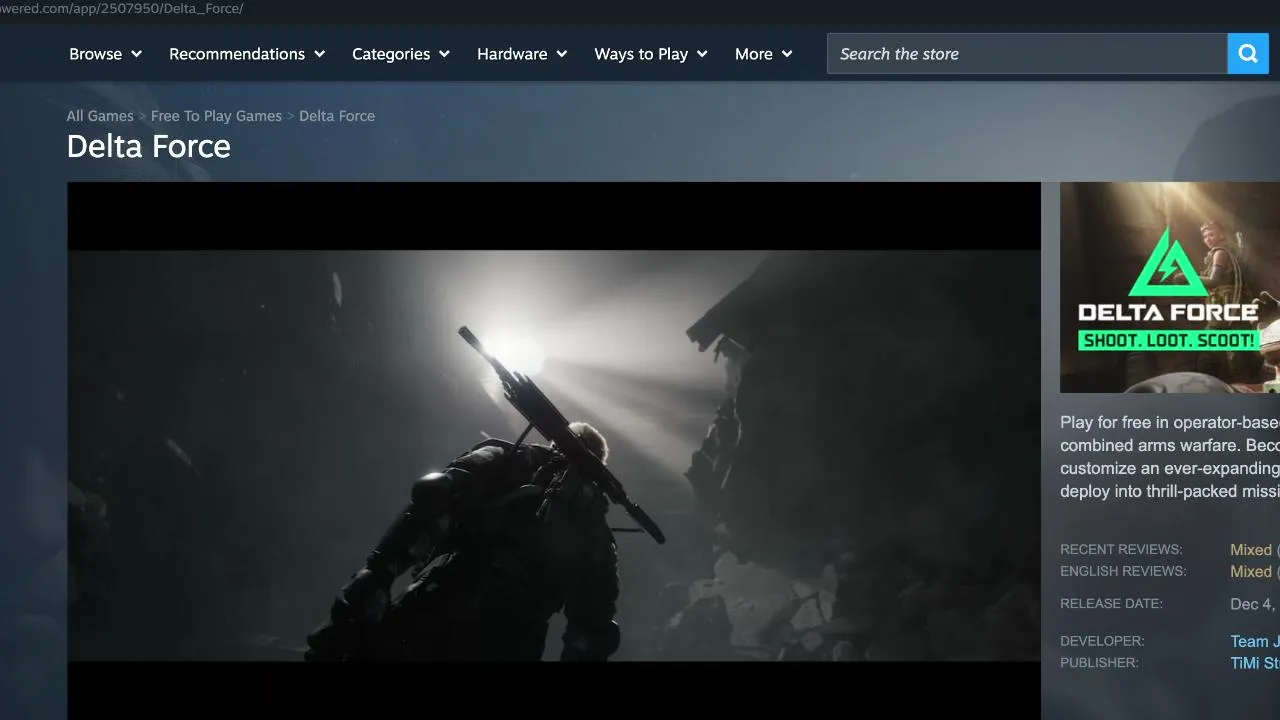Expand the More dropdown chevron

click(787, 54)
